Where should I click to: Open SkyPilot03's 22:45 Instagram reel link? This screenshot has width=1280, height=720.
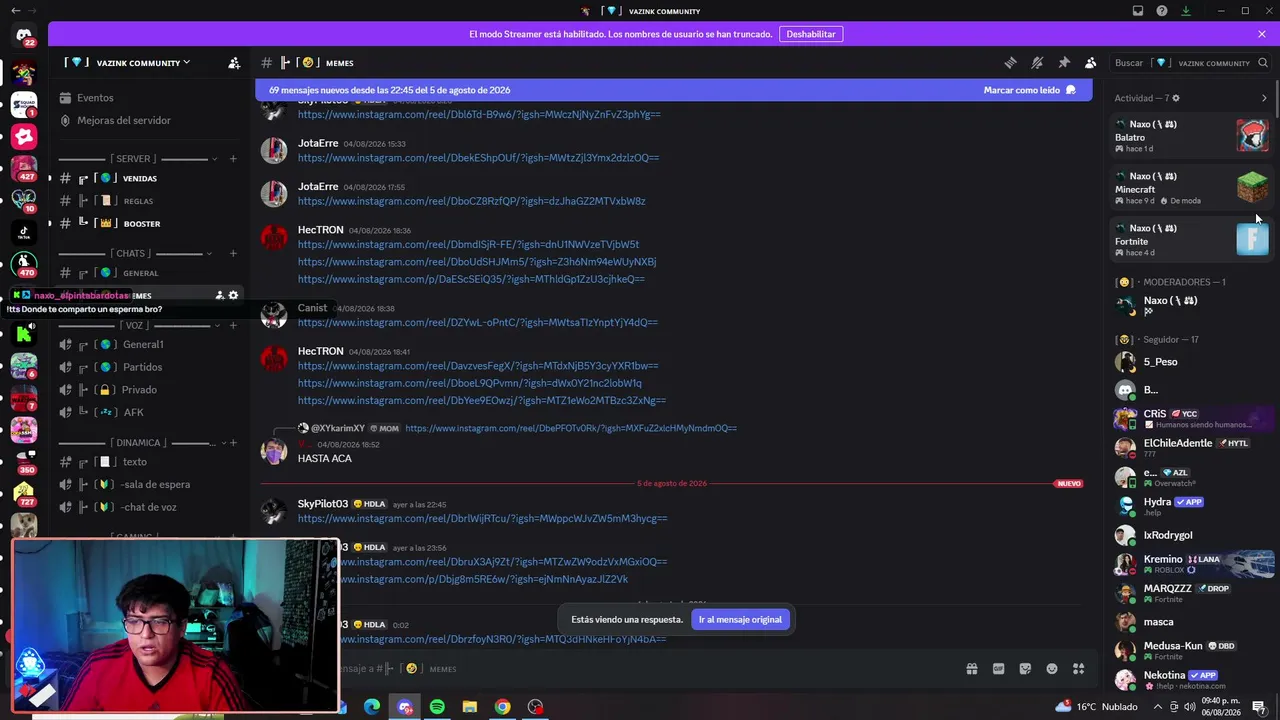482,518
